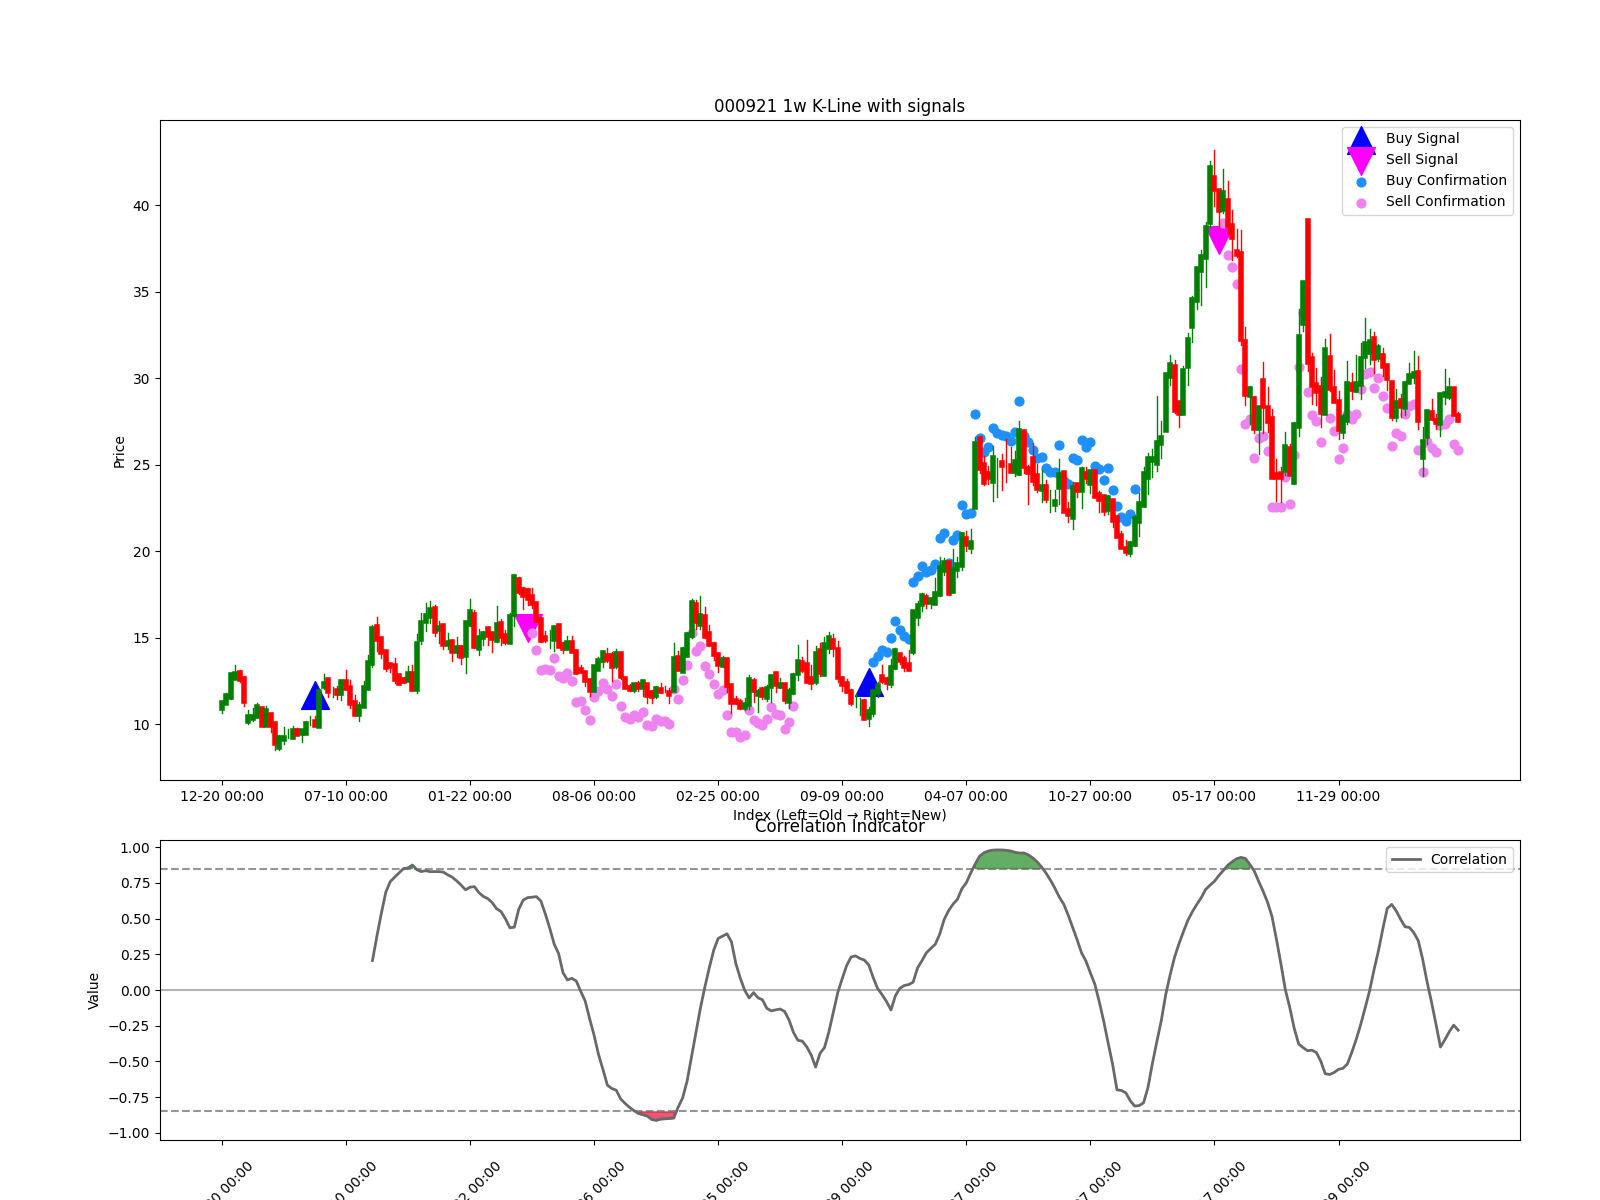Click the correlation tick label '−1.00'
The width and height of the screenshot is (1600, 1200).
129,1133
